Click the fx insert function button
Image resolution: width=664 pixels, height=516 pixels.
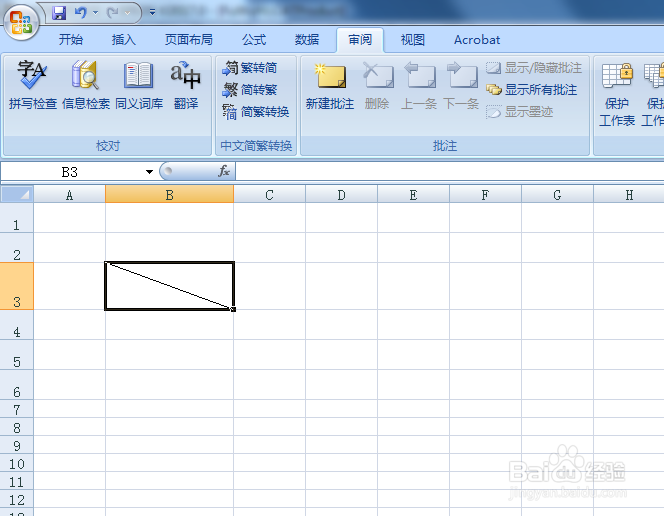coord(224,171)
